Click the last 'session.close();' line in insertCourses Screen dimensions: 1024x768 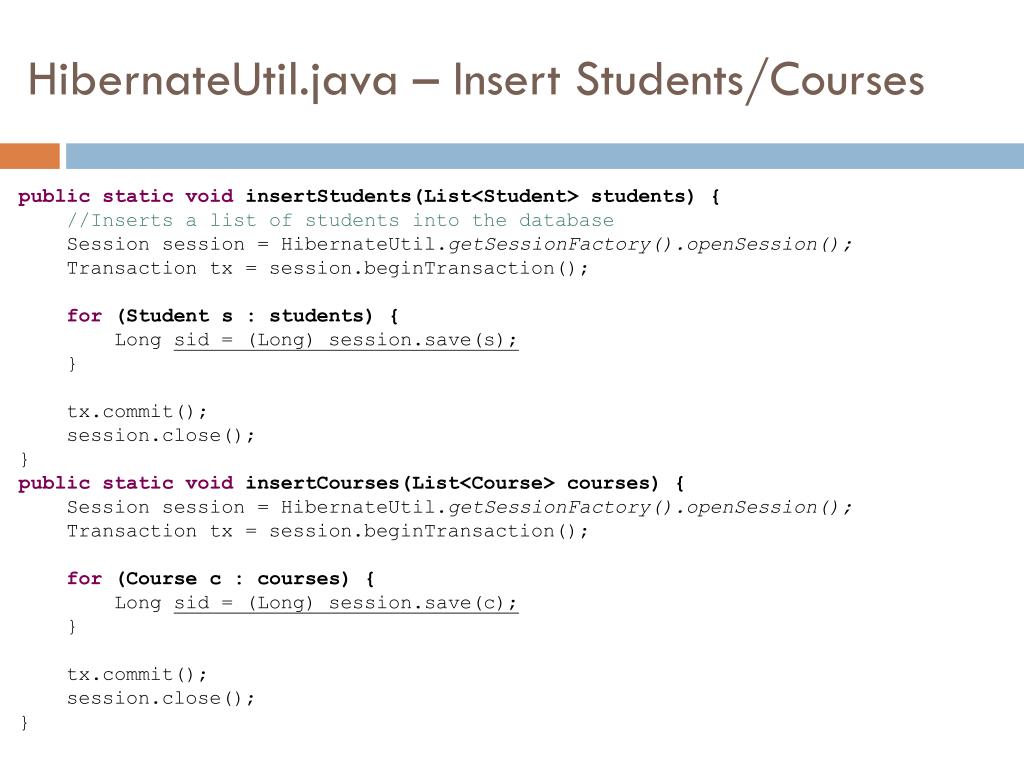[x=161, y=698]
